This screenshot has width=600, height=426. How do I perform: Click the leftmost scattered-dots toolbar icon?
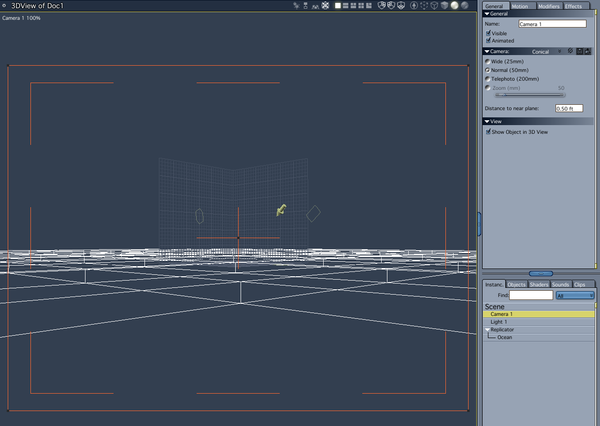296,5
